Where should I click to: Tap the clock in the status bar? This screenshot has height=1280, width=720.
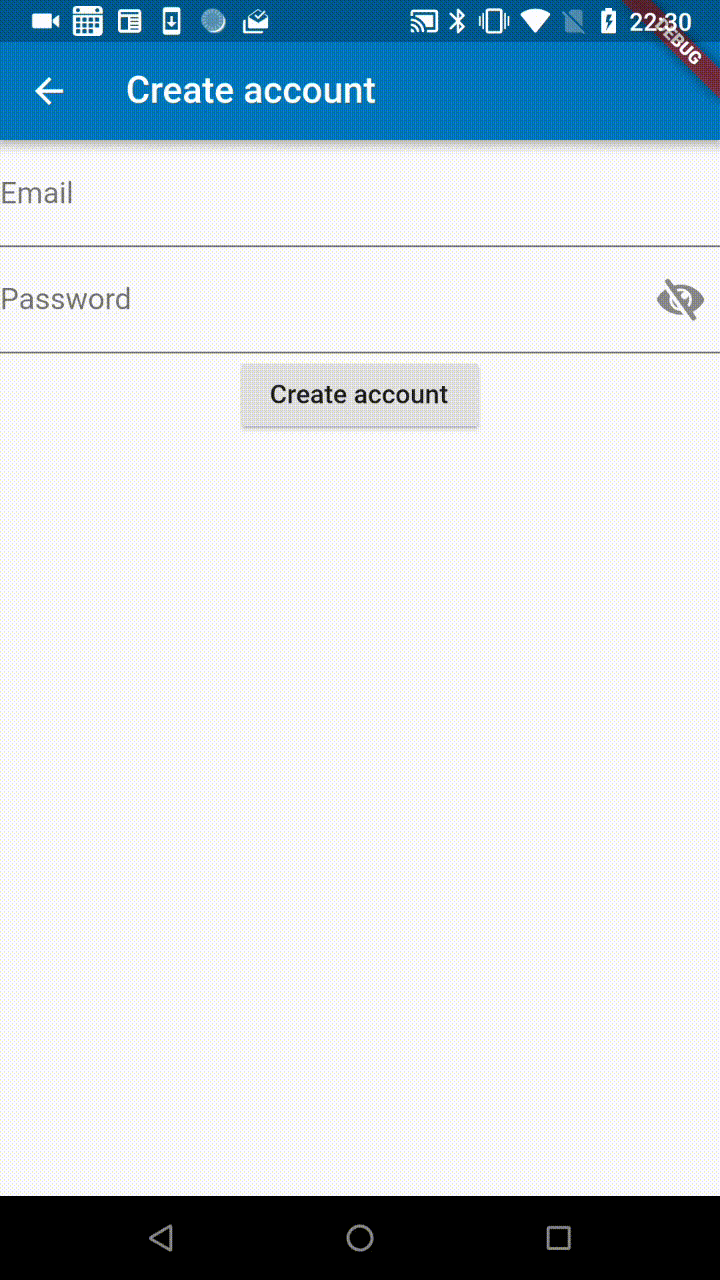pos(658,21)
